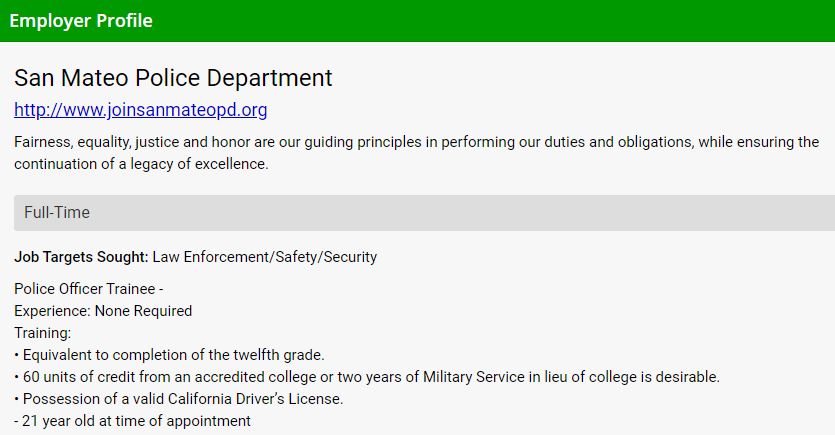Click the 21 year old appointment line

(x=132, y=421)
